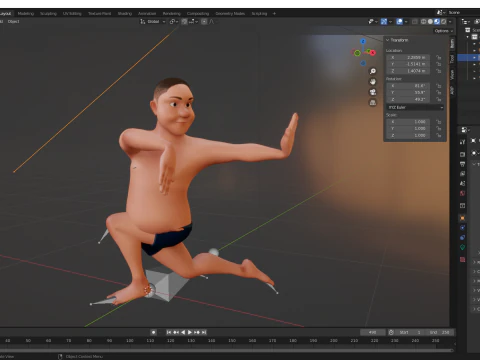The image size is (480, 360).
Task: Click the blue Z axis gizmo handle
Action: 363,41
